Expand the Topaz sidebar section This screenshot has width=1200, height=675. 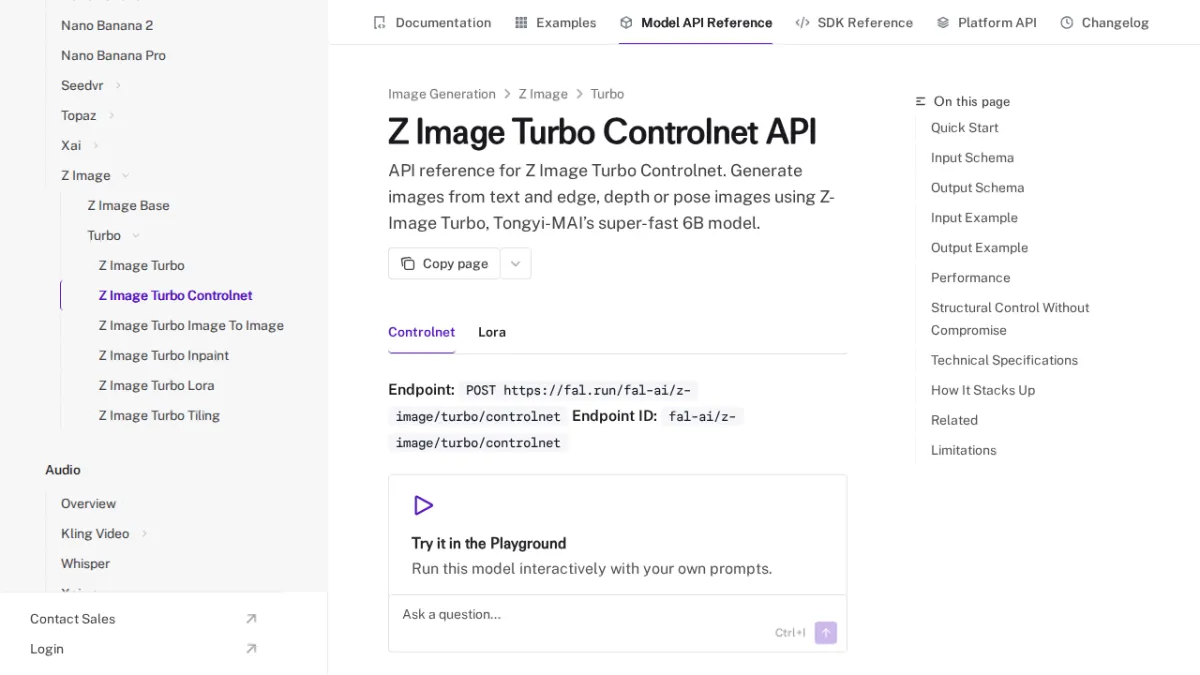[x=111, y=116]
